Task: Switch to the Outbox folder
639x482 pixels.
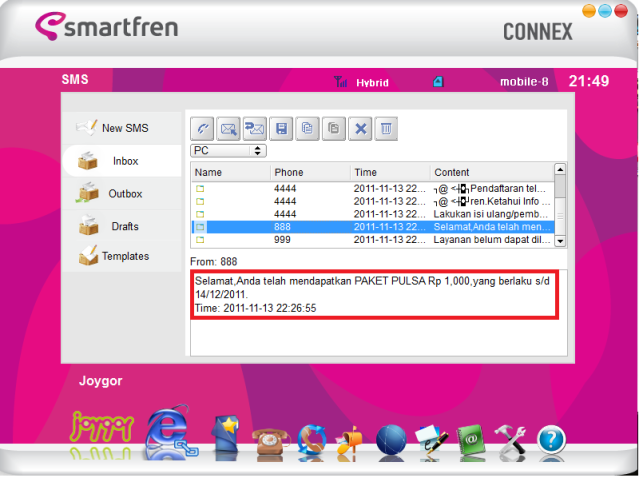Action: tap(121, 194)
